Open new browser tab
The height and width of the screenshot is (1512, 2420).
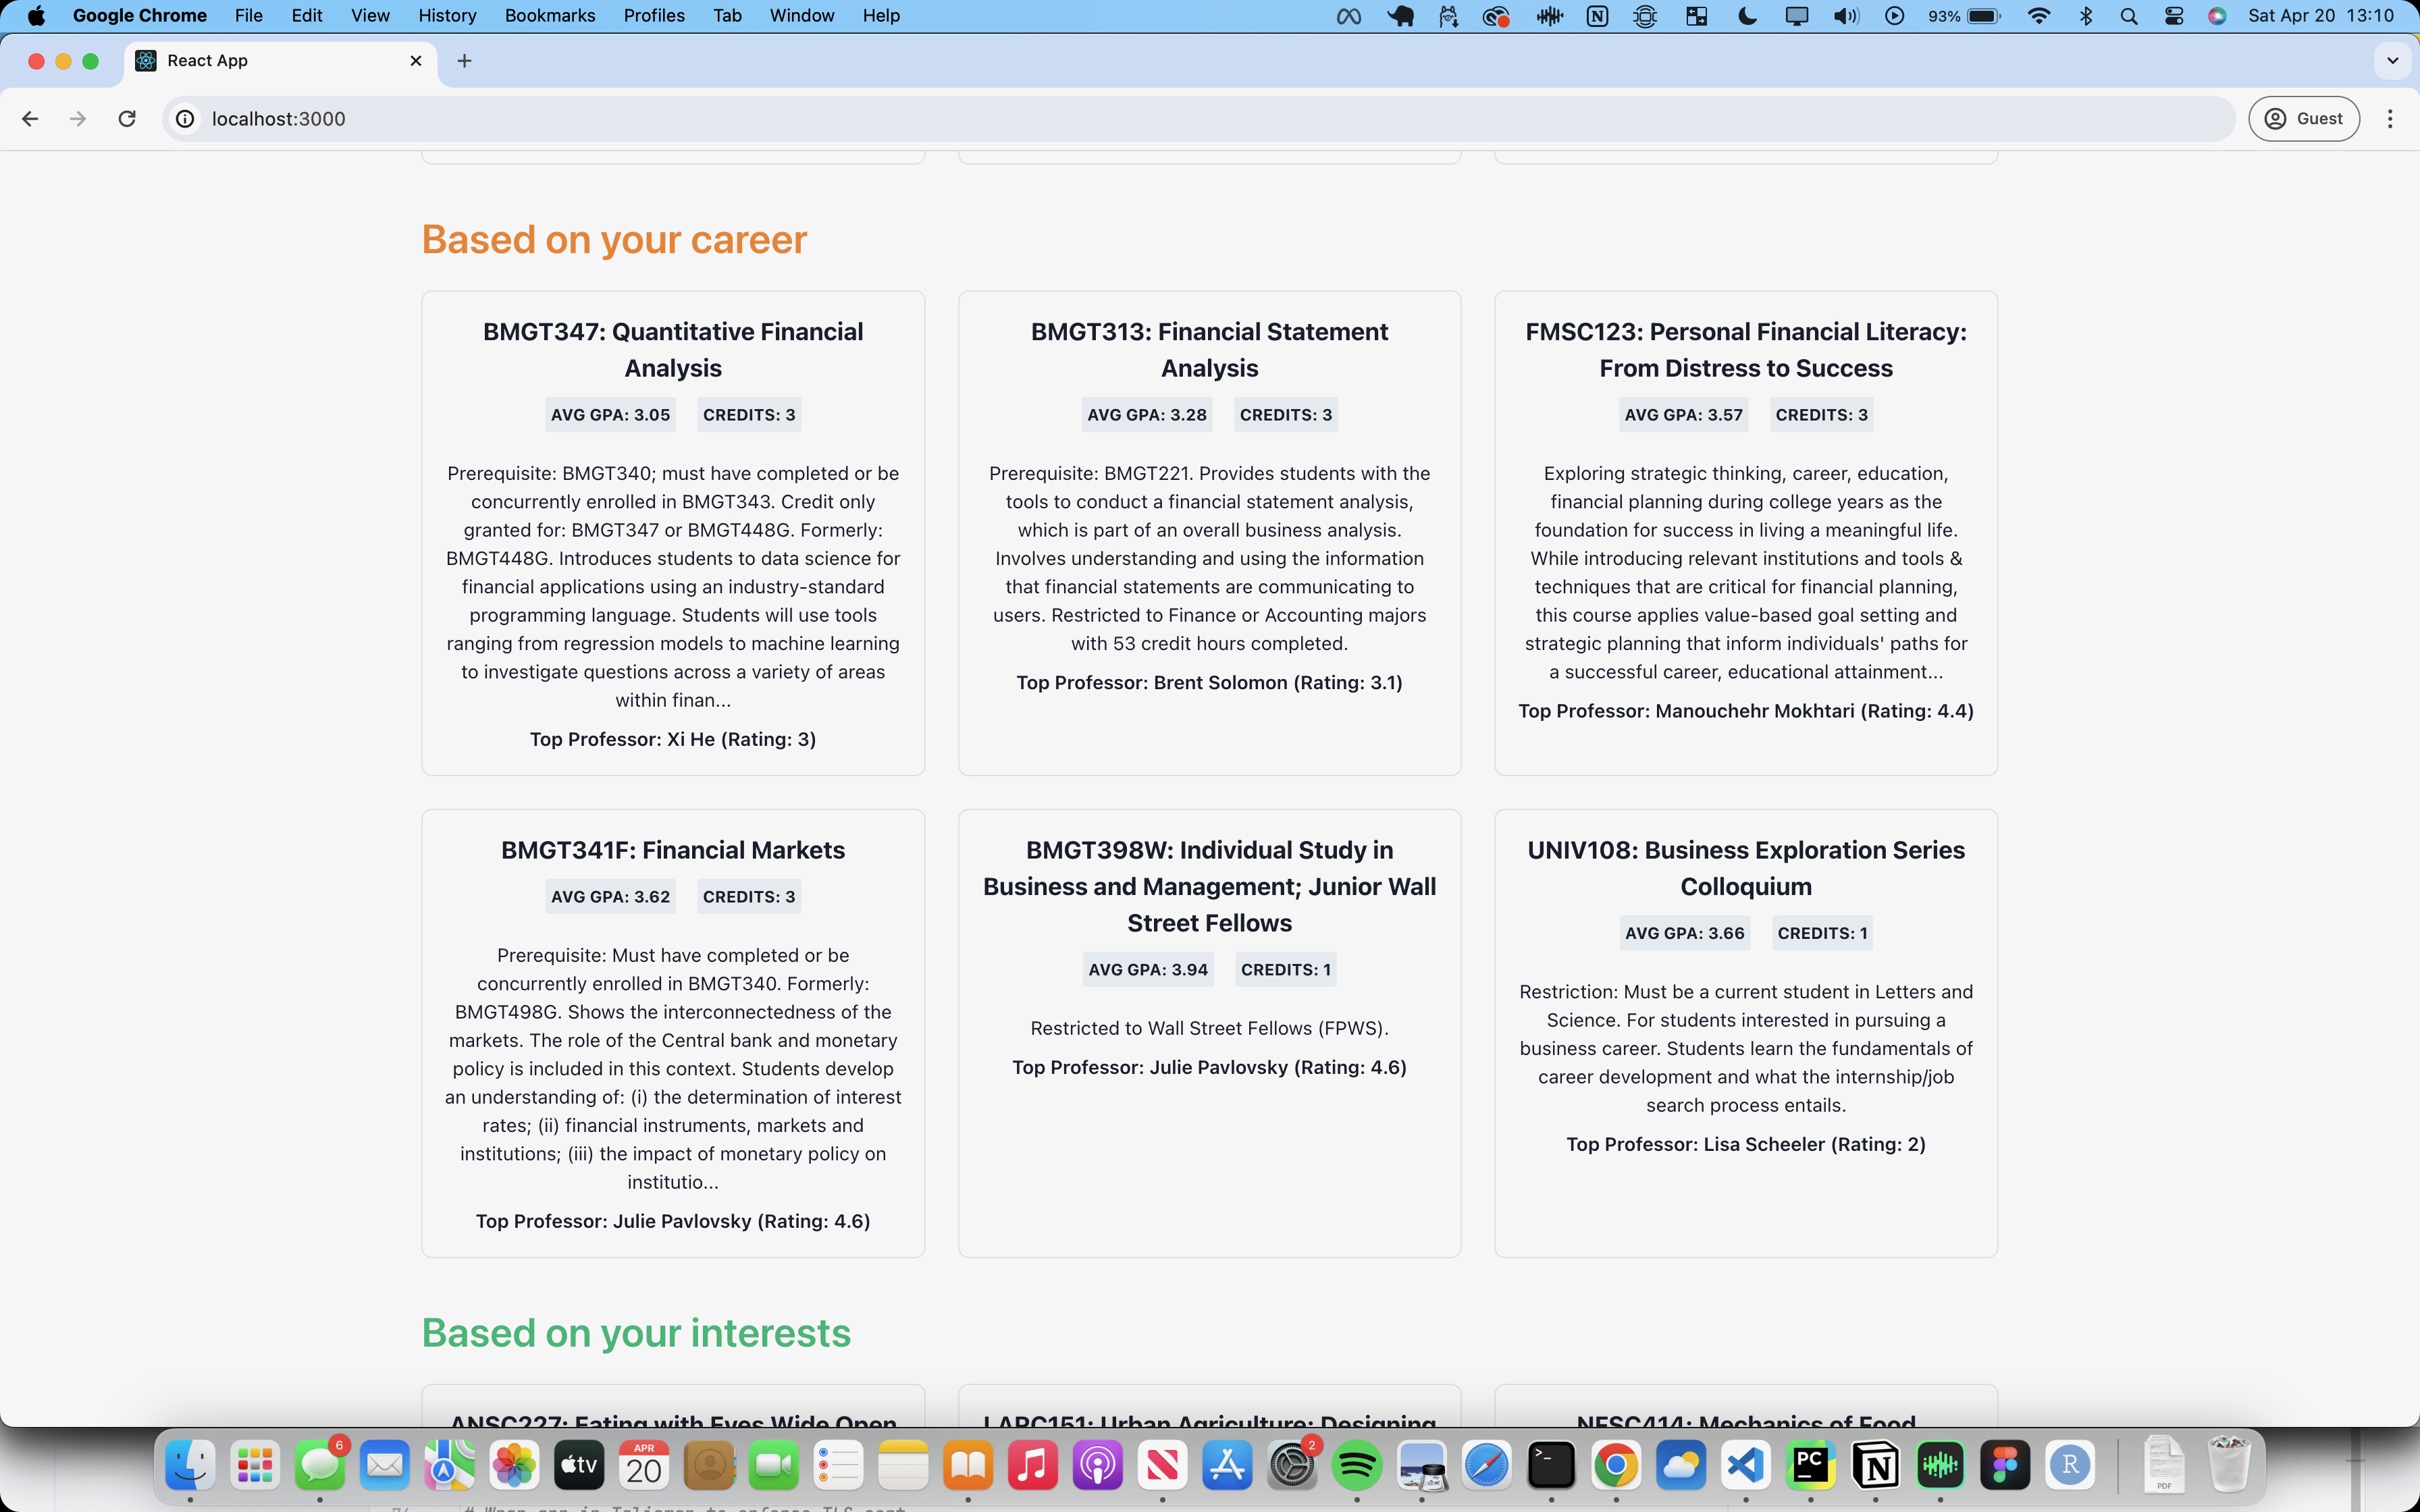coord(464,61)
